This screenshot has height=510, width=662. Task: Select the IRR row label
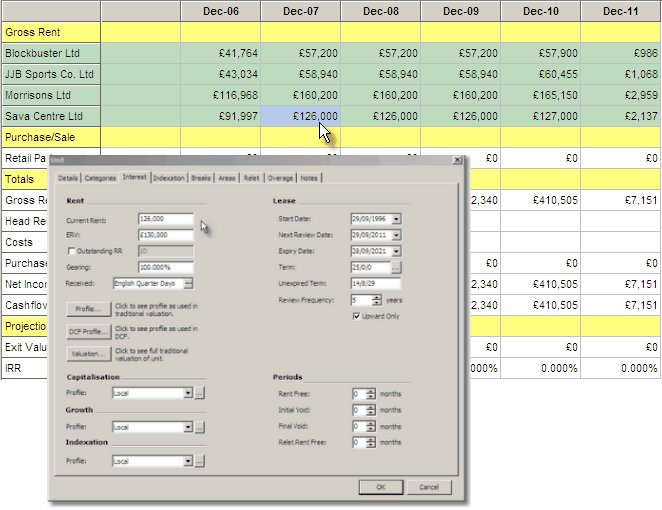point(25,368)
